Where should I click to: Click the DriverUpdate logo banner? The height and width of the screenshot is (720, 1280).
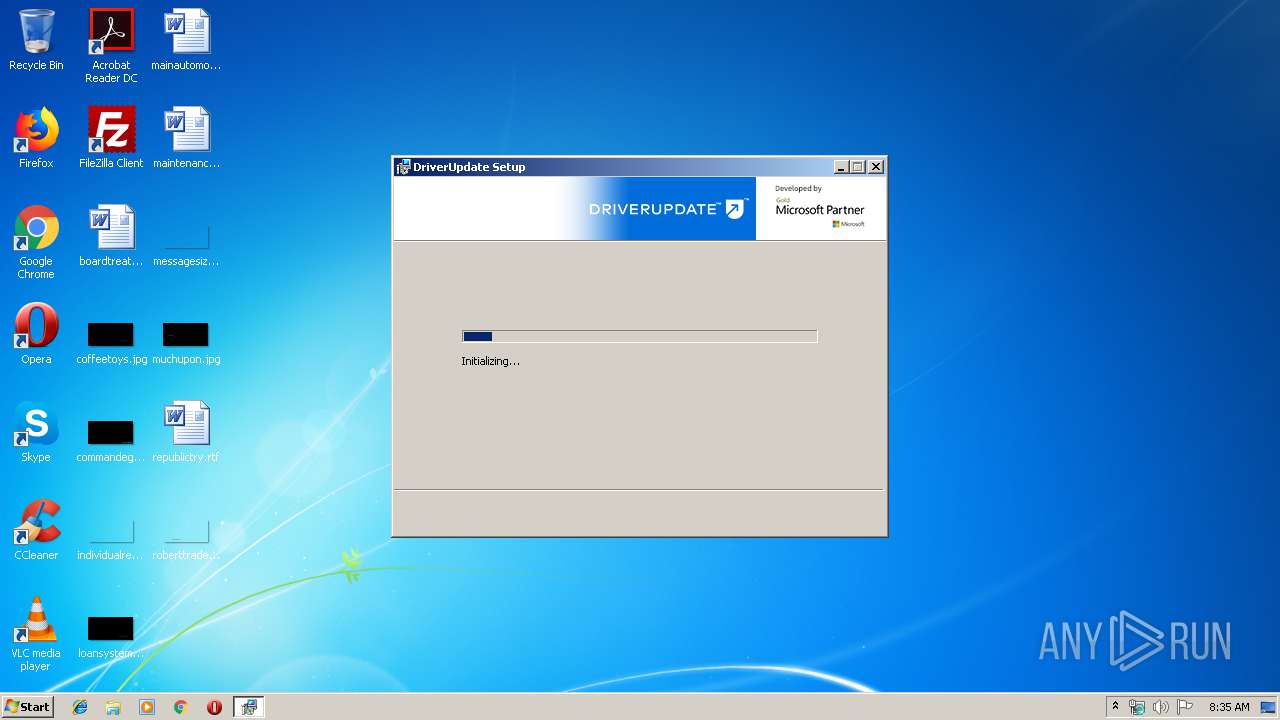(666, 209)
